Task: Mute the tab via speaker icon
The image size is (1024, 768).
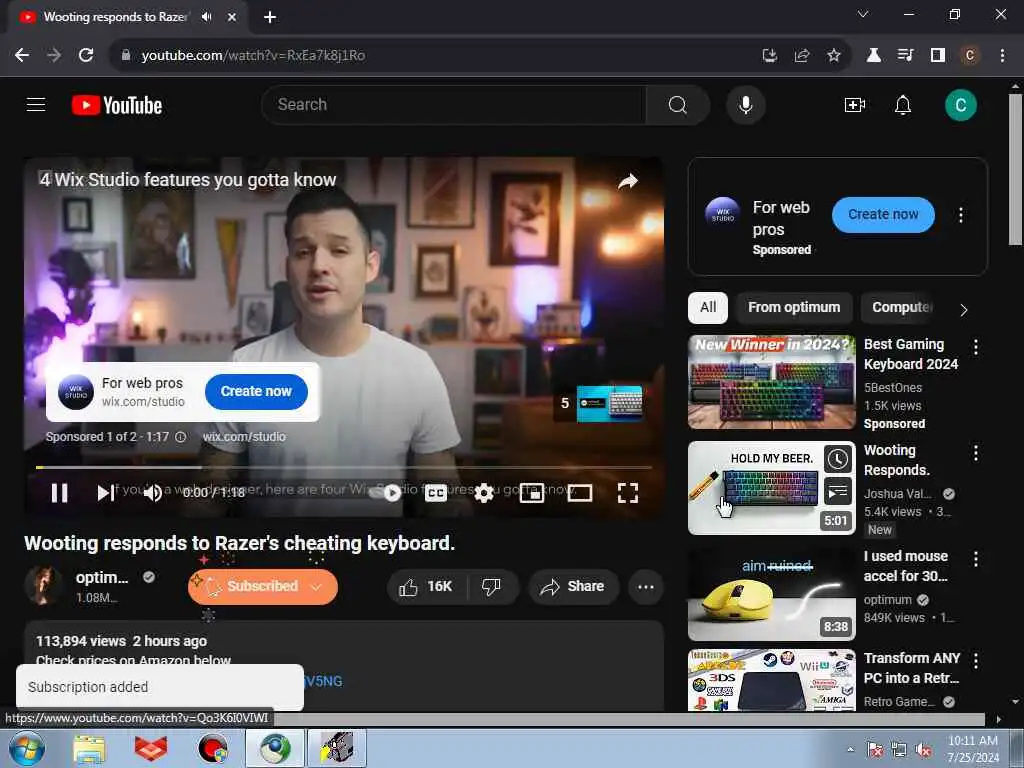Action: tap(206, 17)
